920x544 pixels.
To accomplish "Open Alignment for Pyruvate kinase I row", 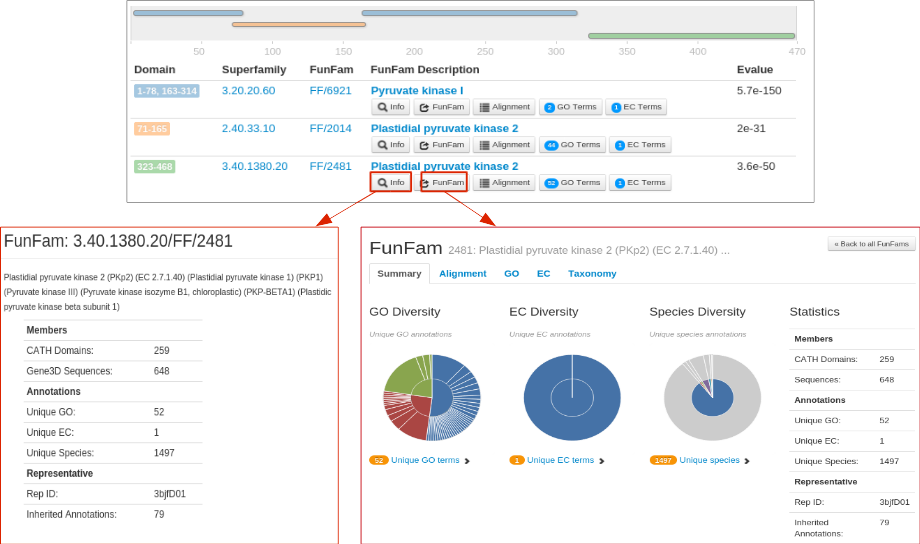I will 504,107.
